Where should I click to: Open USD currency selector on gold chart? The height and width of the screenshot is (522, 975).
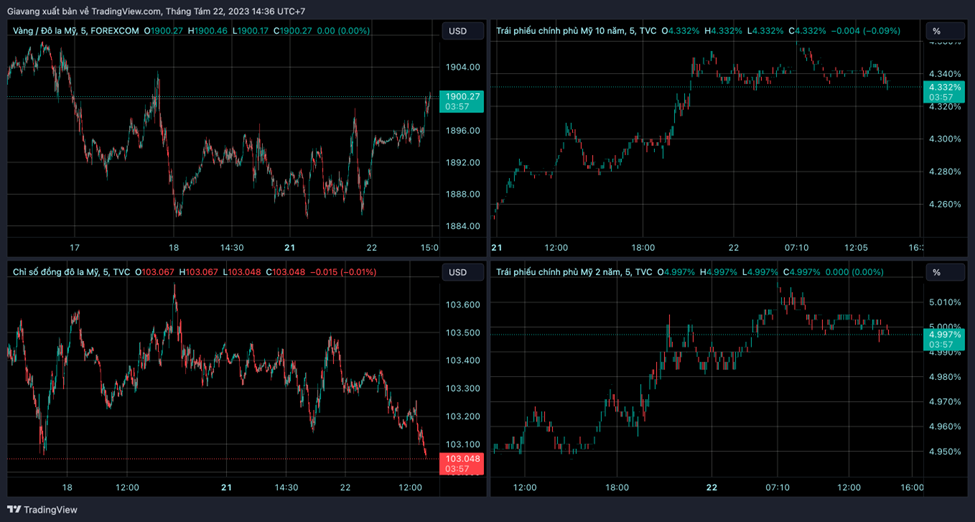[x=458, y=31]
